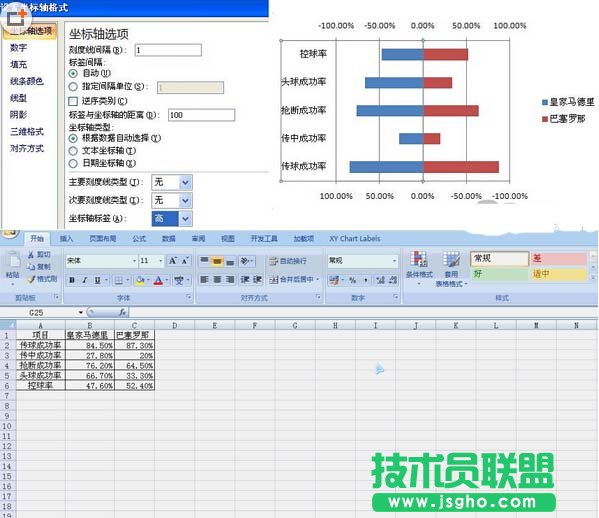Increase font size with large A

click(x=173, y=261)
